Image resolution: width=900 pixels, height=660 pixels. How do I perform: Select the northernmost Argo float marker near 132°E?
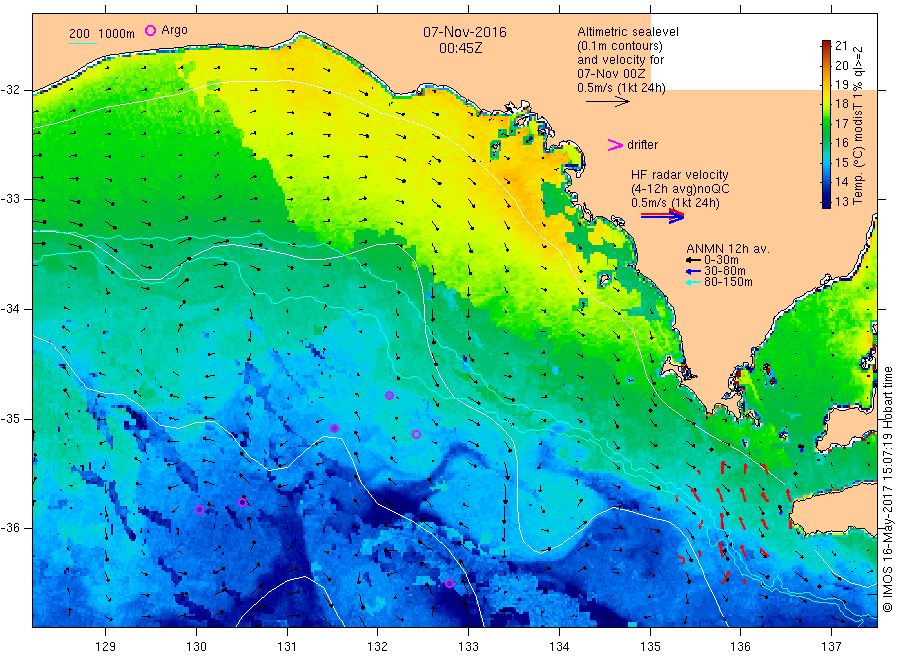389,395
